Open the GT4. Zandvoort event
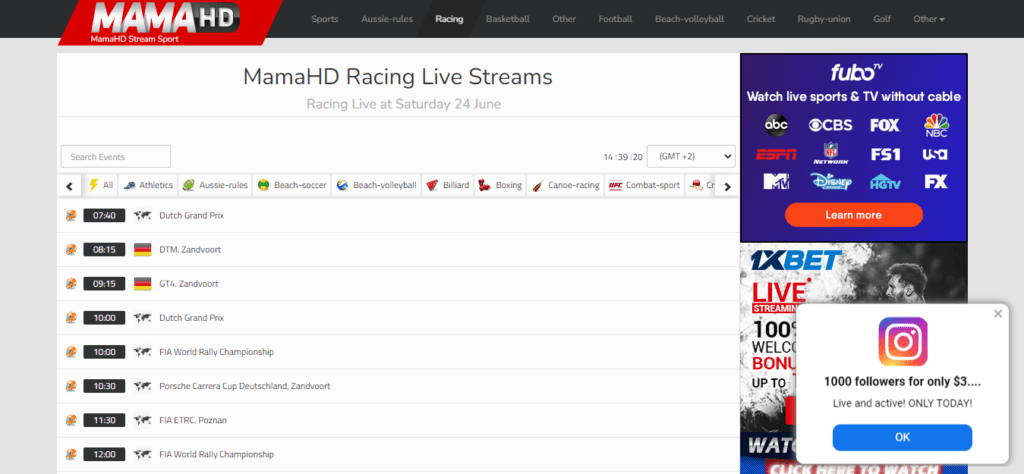This screenshot has width=1024, height=474. pyautogui.click(x=189, y=284)
